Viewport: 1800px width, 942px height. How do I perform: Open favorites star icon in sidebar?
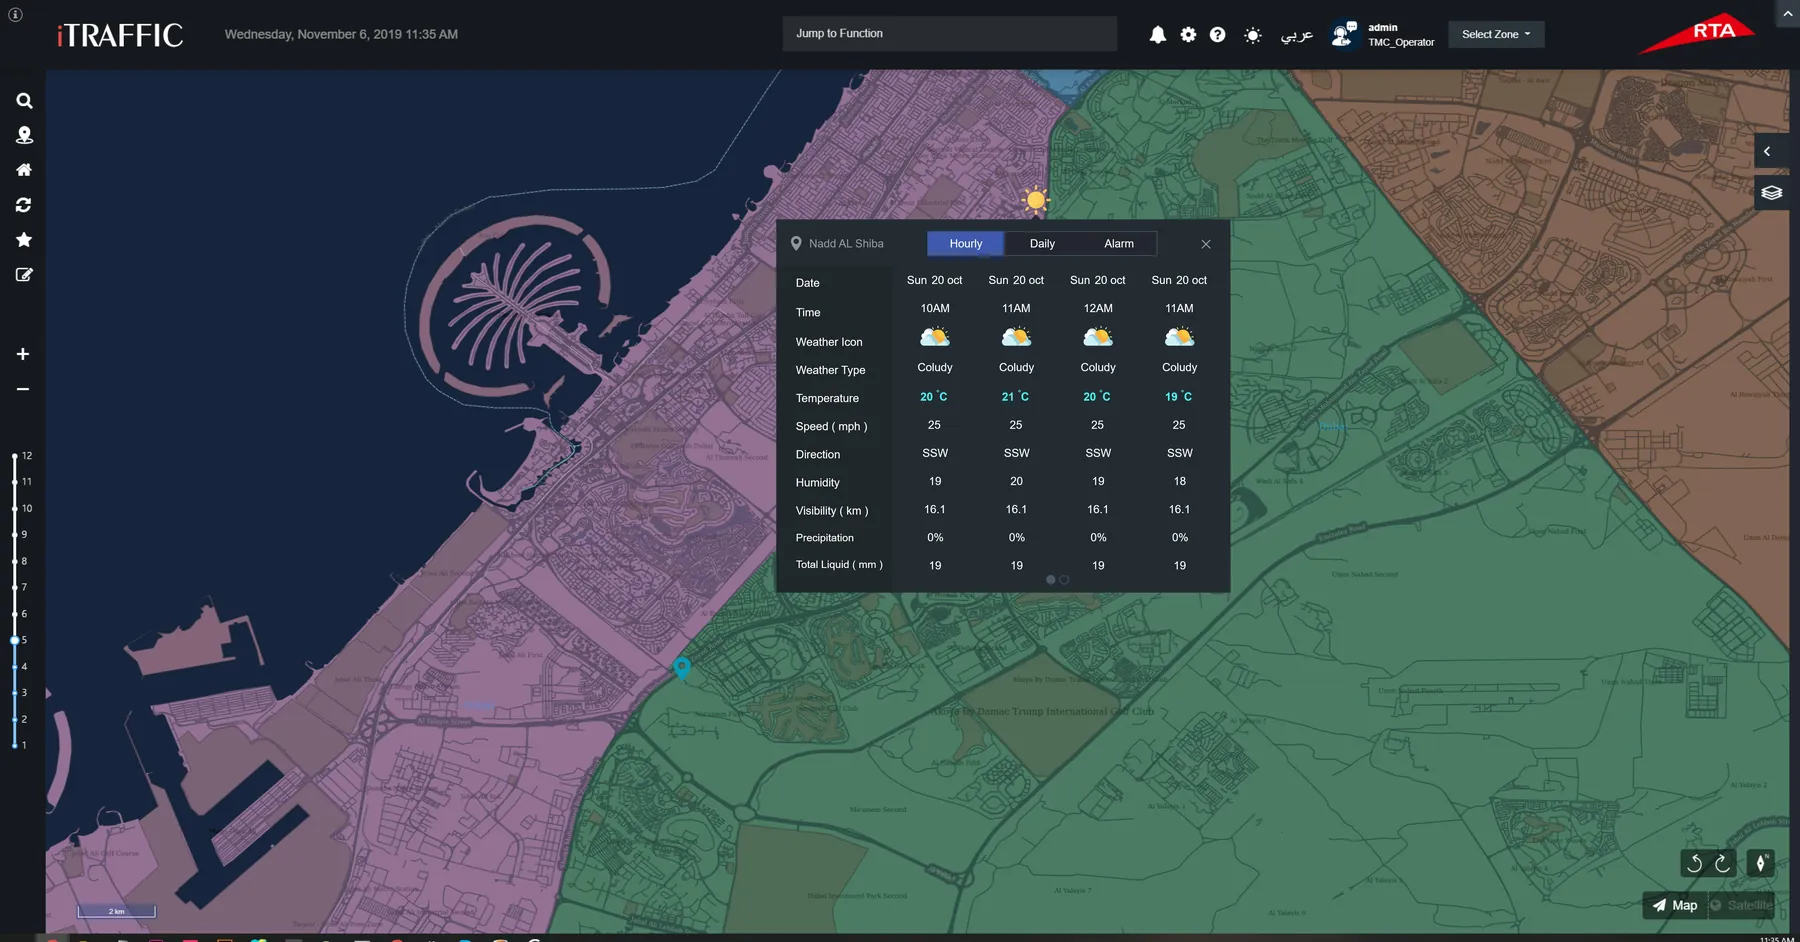(x=24, y=240)
